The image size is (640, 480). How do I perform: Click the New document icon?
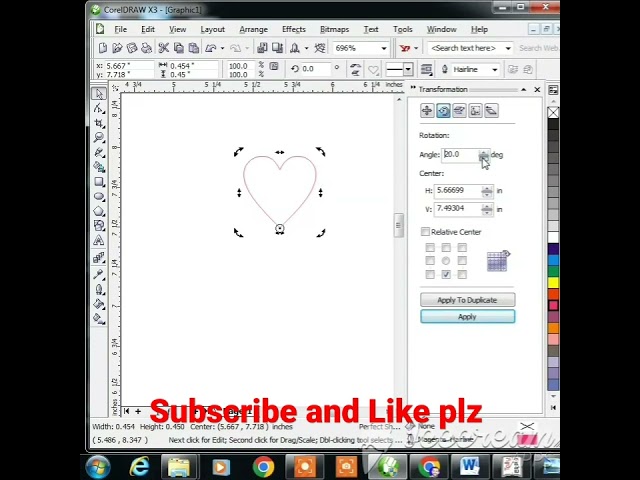[x=102, y=48]
